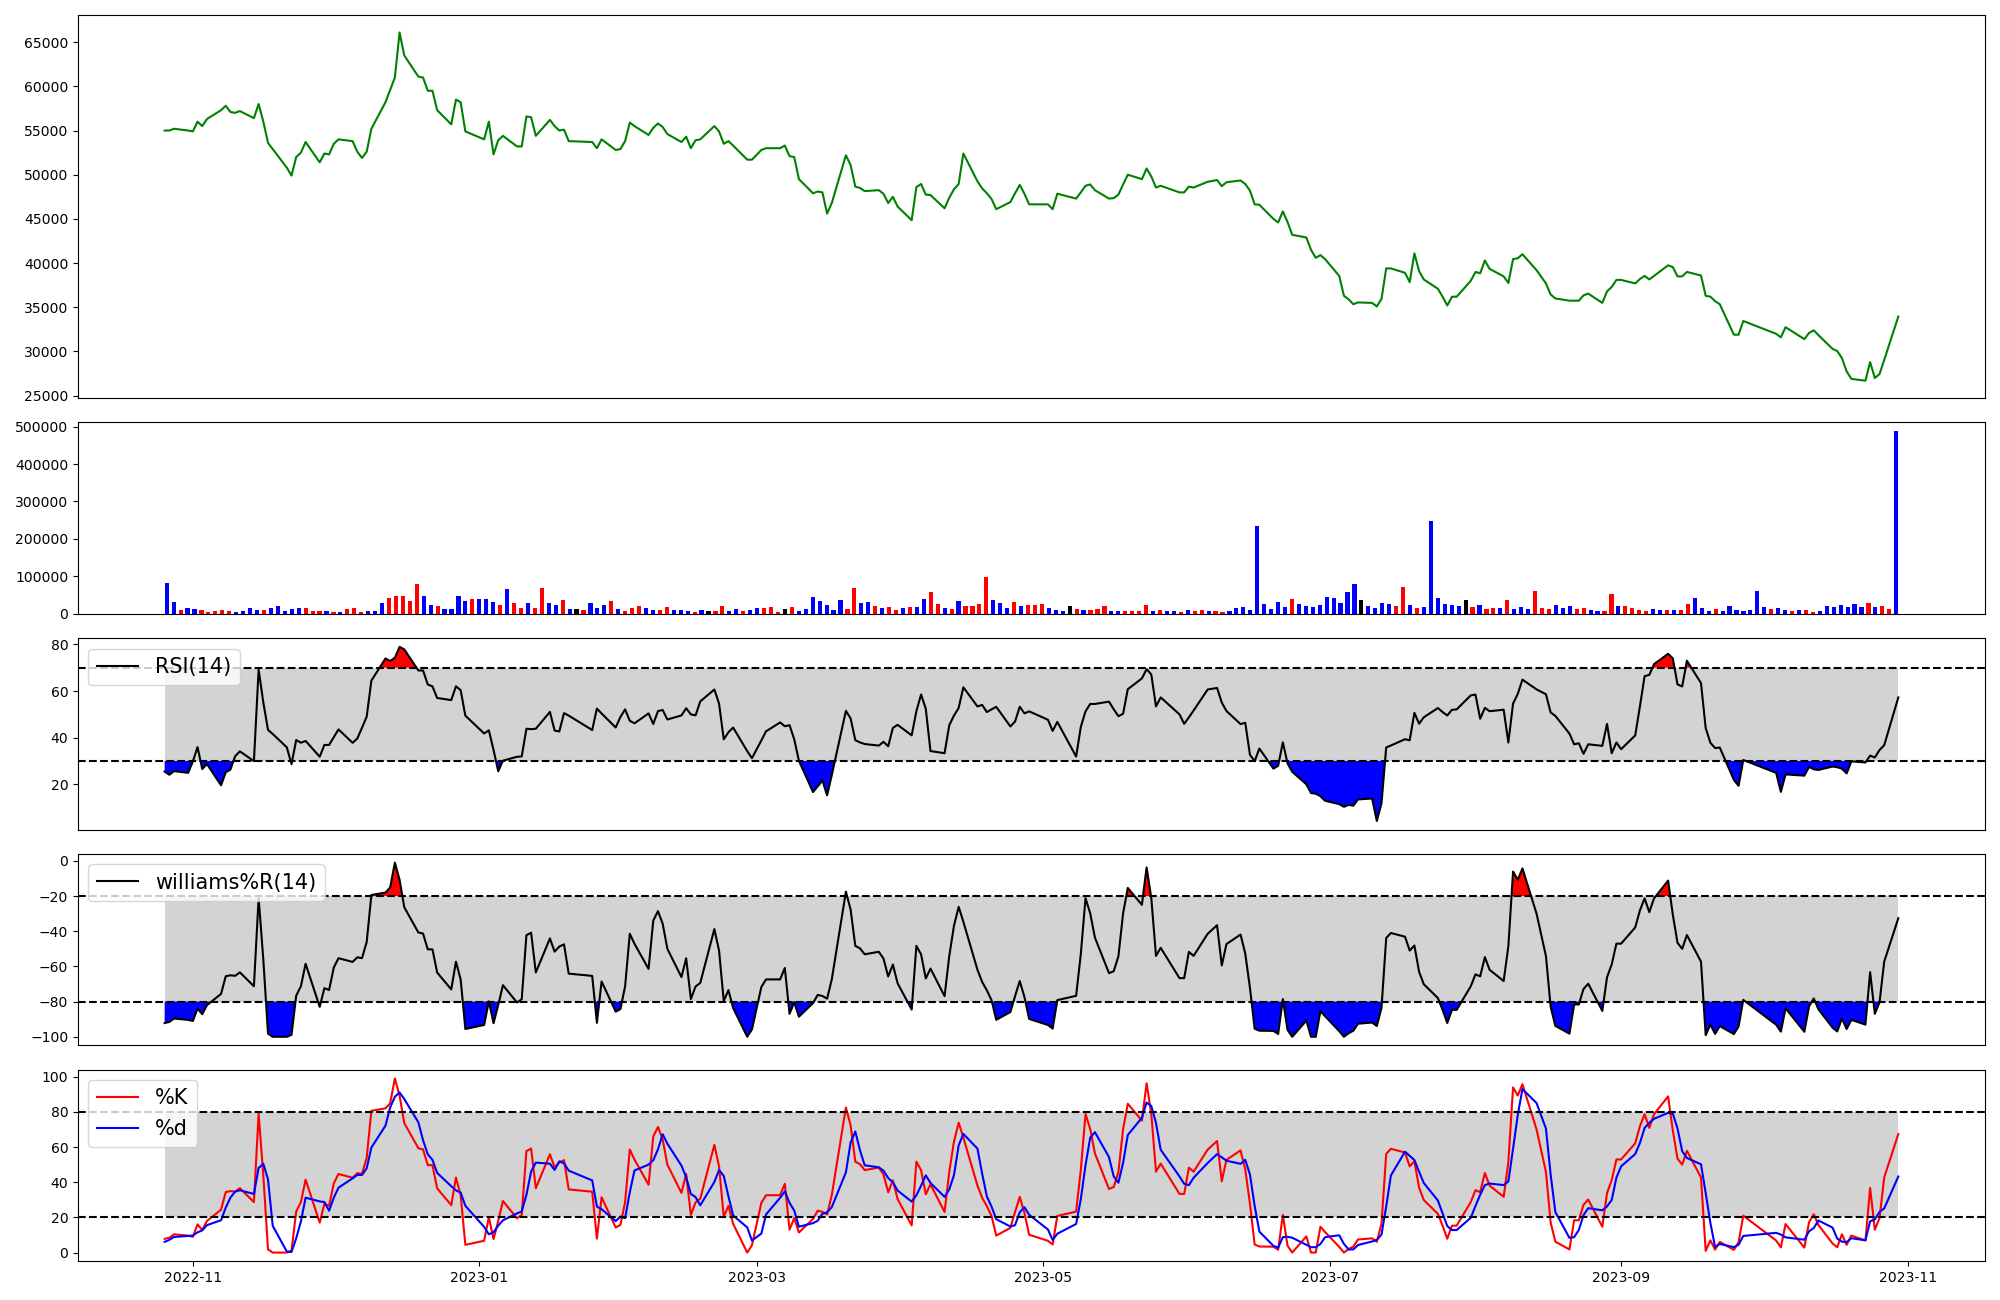Image resolution: width=2000 pixels, height=1300 pixels.
Task: Click the RSI(14) legend label
Action: (192, 666)
